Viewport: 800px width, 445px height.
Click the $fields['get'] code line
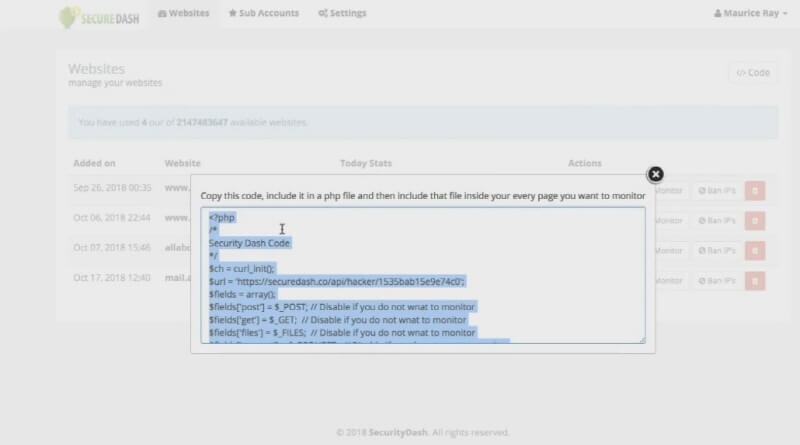[337, 320]
